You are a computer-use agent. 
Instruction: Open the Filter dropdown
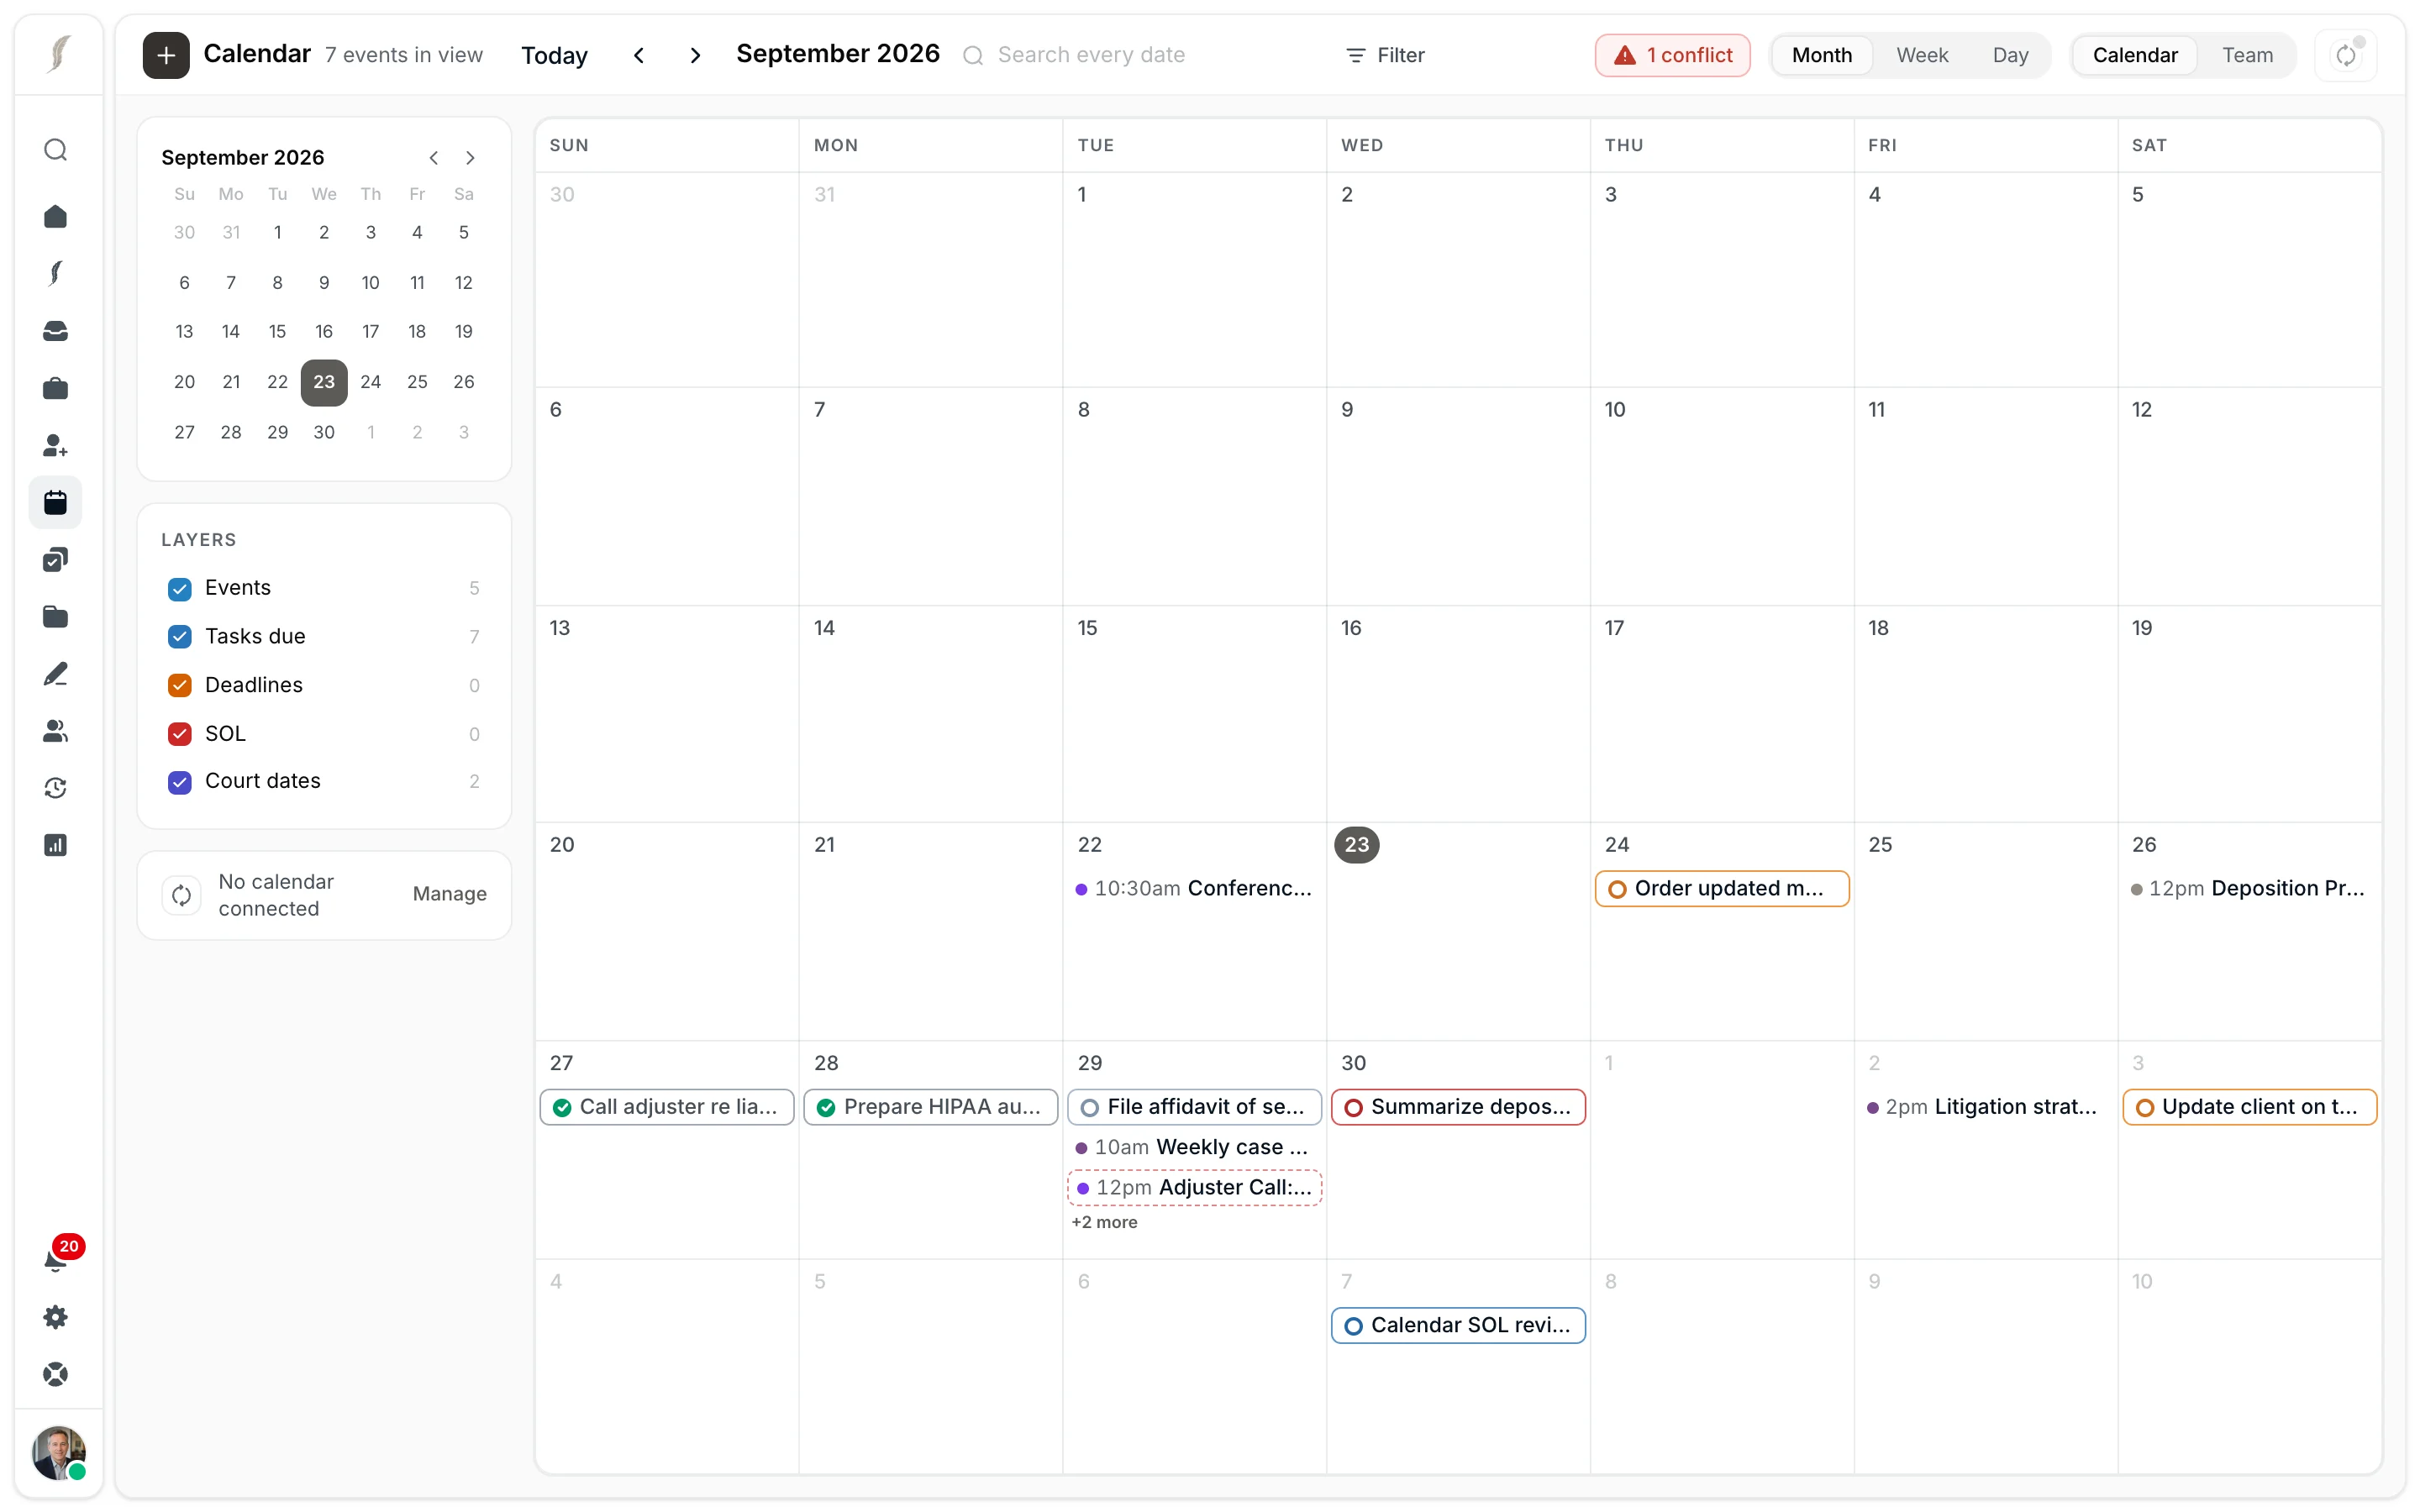[x=1385, y=55]
